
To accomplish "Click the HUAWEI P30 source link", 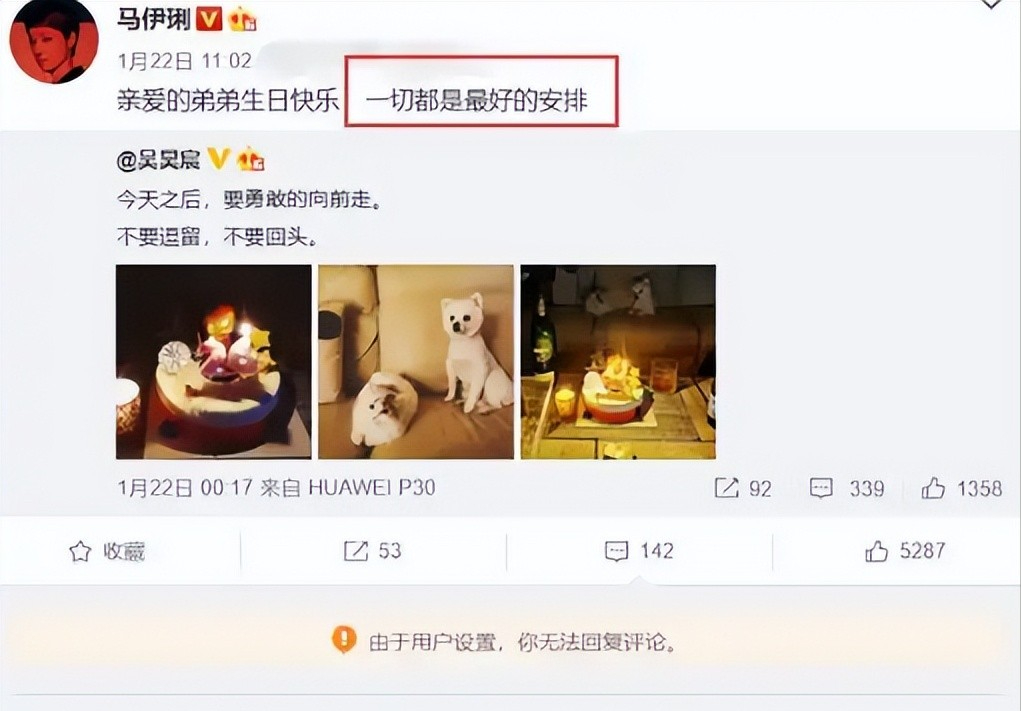I will pyautogui.click(x=371, y=488).
